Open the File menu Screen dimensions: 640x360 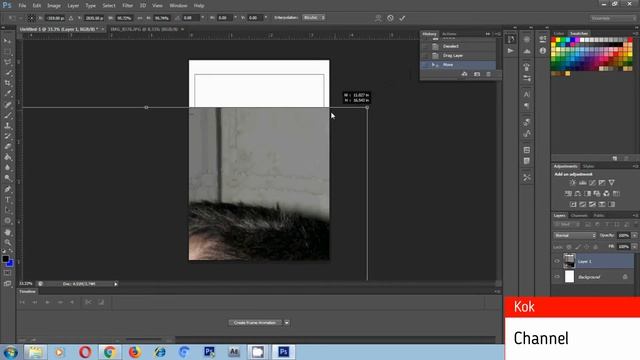tap(22, 6)
